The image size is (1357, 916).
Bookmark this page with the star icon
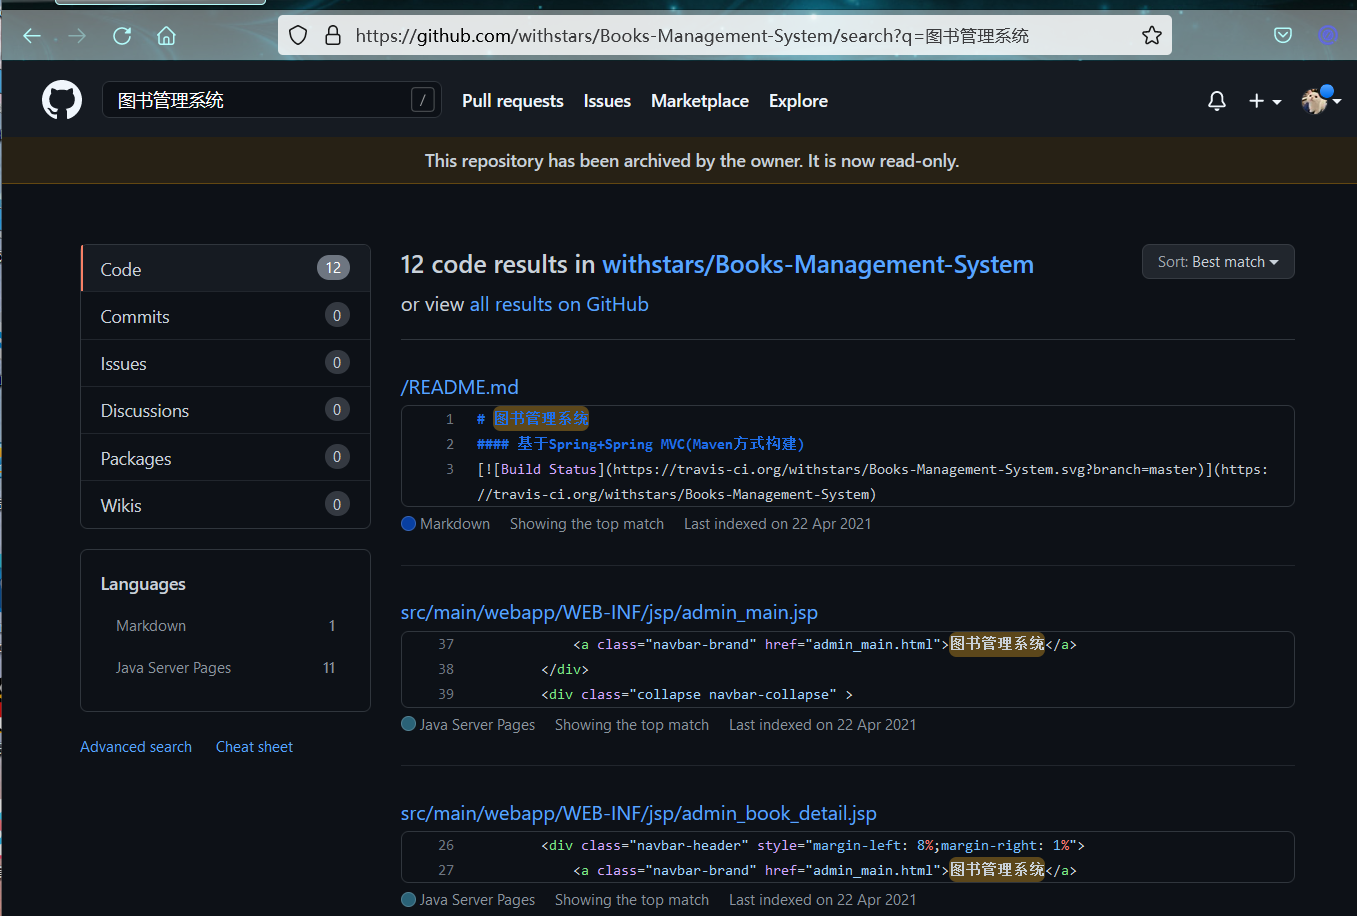[x=1152, y=36]
